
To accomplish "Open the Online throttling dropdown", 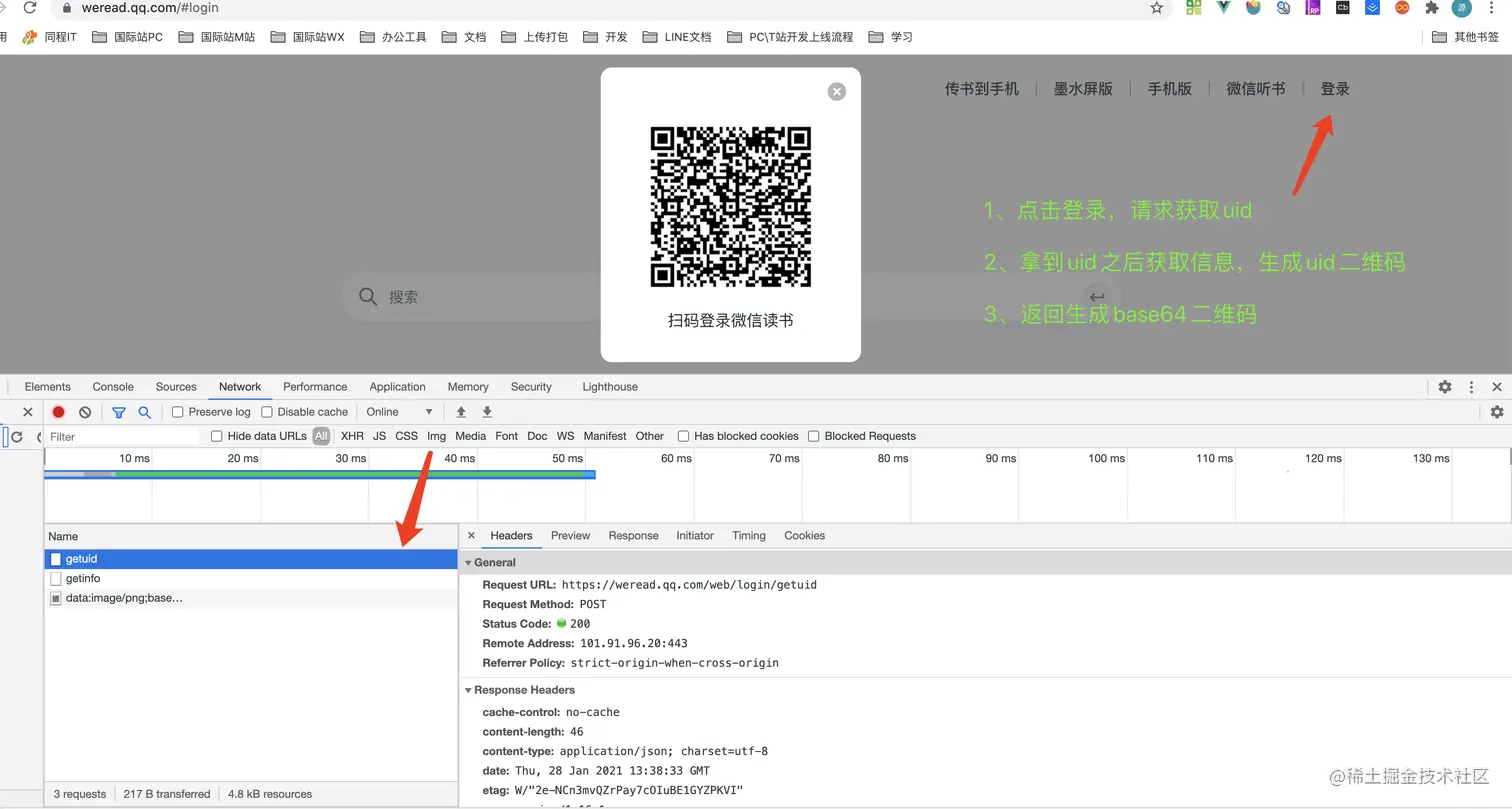I will tap(399, 412).
